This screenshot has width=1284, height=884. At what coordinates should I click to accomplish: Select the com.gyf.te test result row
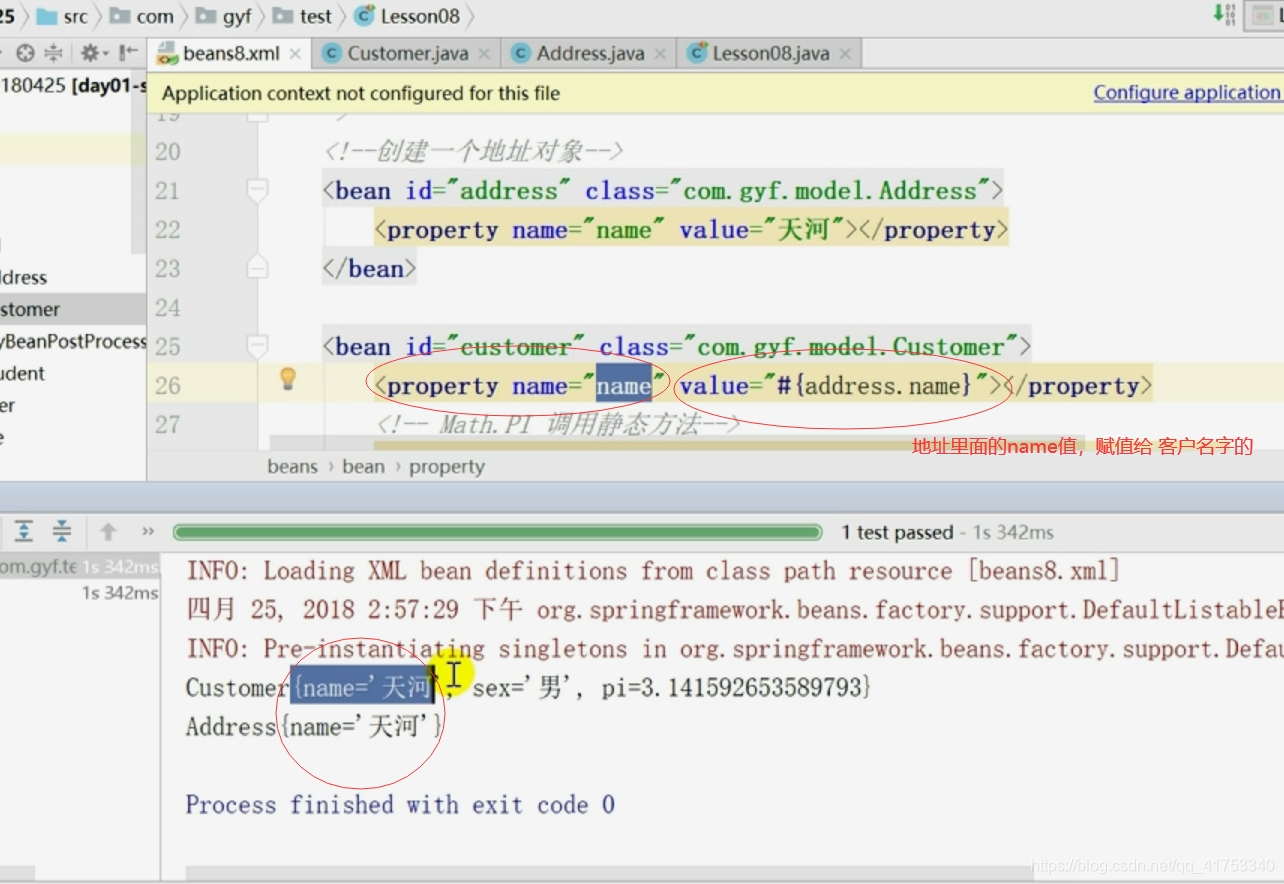click(79, 567)
